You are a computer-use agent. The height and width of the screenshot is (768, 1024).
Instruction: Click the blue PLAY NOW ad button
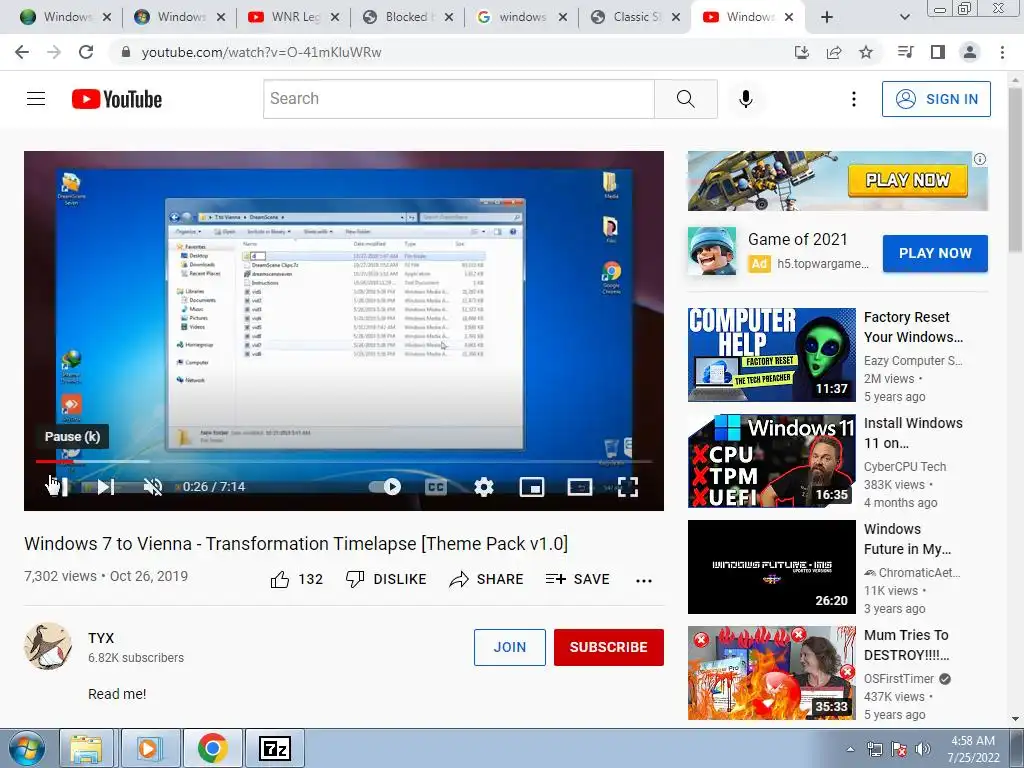(935, 253)
